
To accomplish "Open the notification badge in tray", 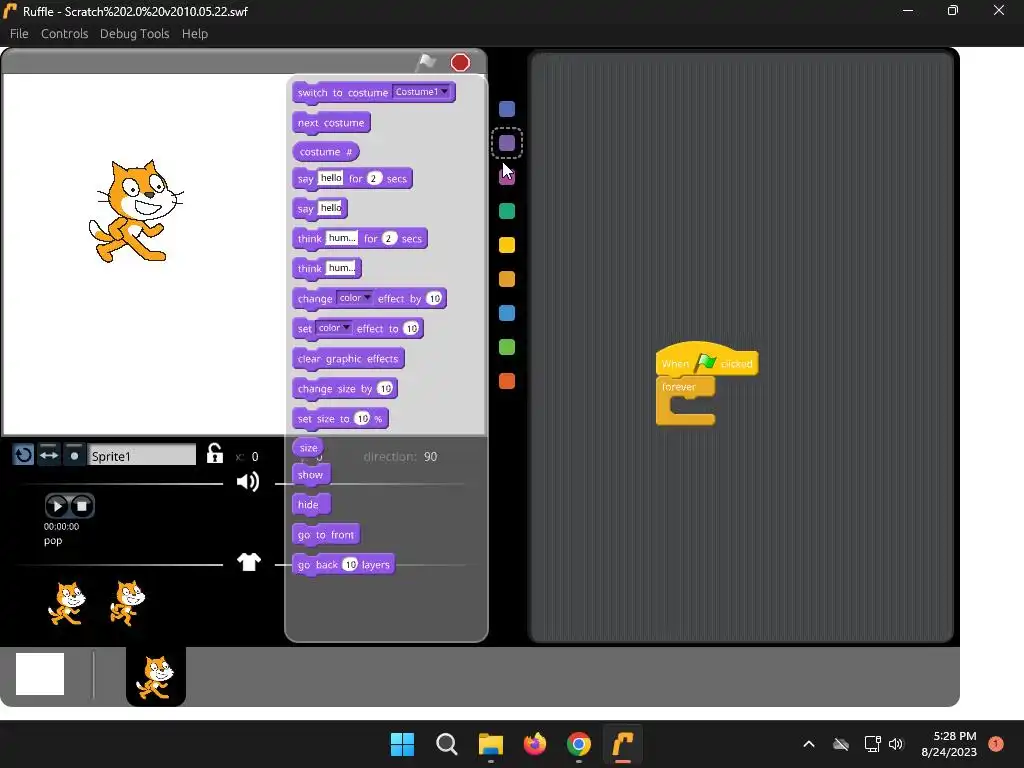I will [996, 743].
